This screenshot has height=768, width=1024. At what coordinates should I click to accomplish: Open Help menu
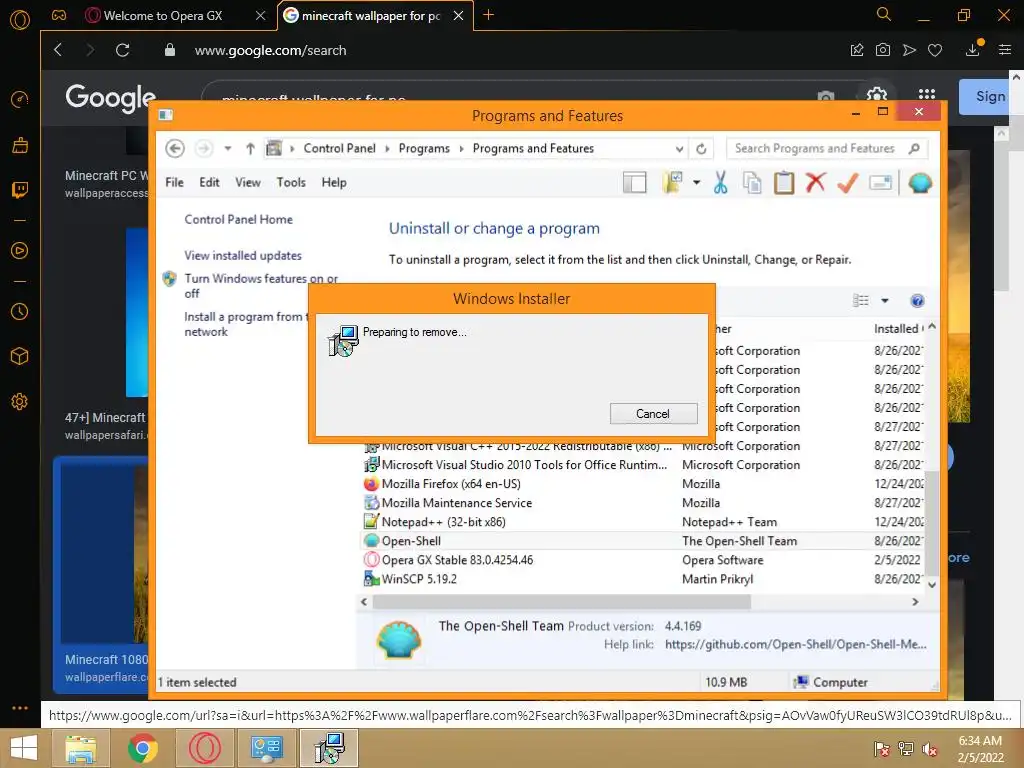pyautogui.click(x=334, y=182)
